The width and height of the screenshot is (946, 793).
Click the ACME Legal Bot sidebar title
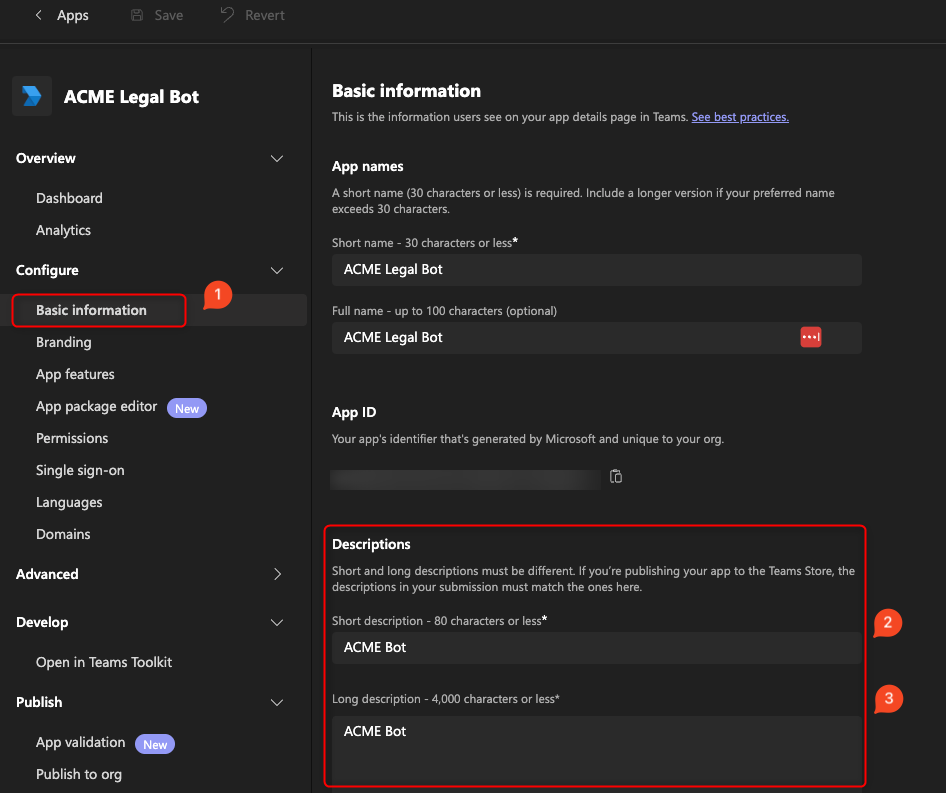(x=132, y=97)
